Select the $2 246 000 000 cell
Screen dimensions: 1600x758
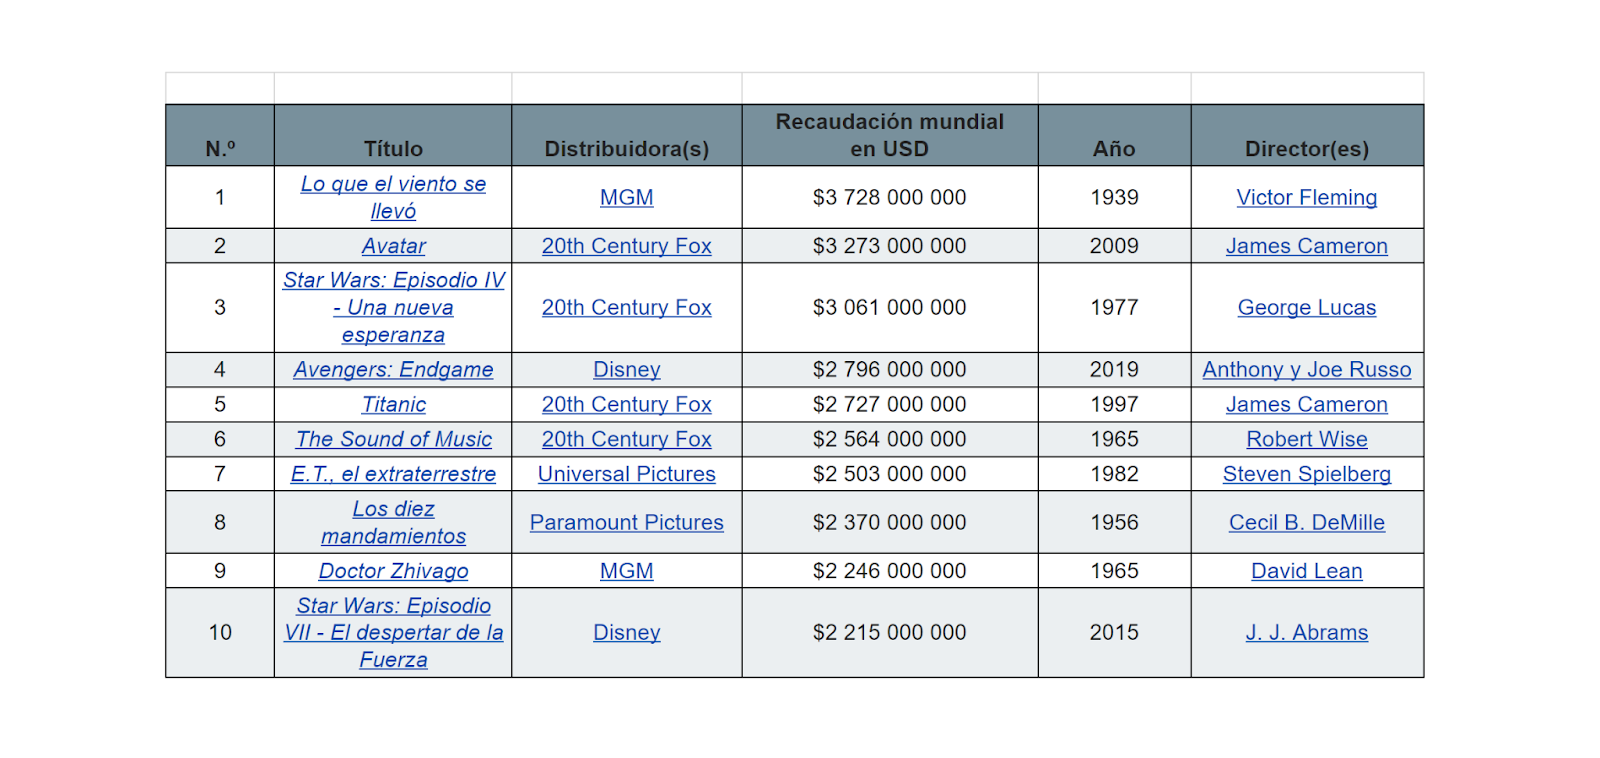[890, 571]
